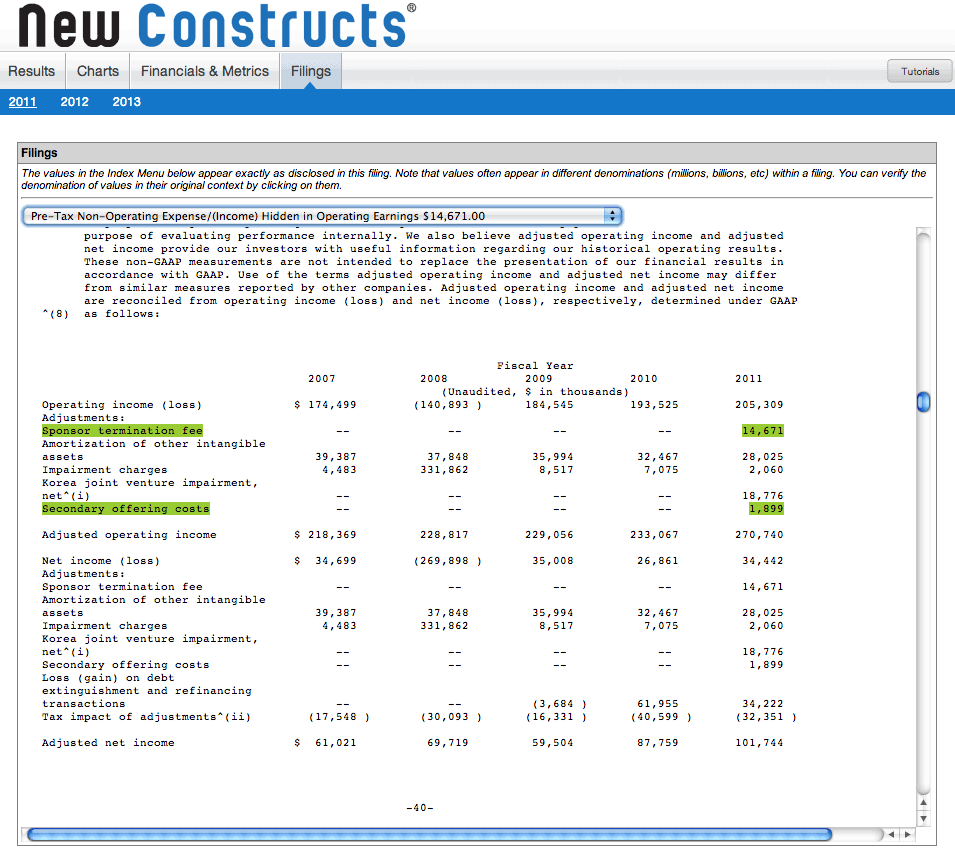Click the 34,699 net income value
Viewport: 955px width, 868px height.
(x=336, y=561)
